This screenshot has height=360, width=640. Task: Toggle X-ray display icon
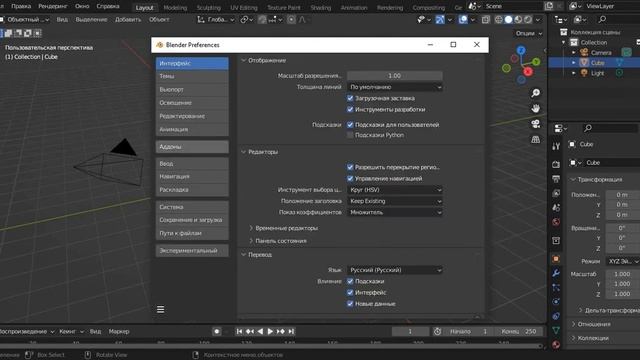(x=485, y=20)
